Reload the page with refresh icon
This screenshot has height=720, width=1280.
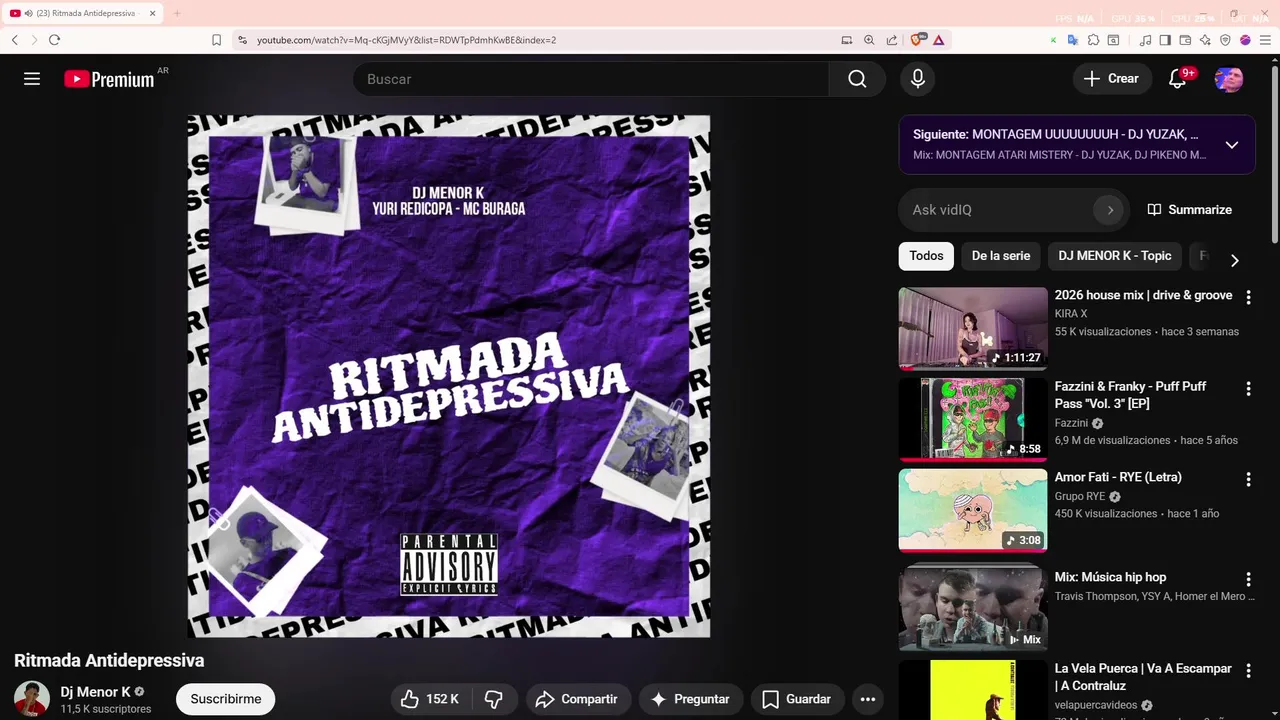tap(54, 40)
